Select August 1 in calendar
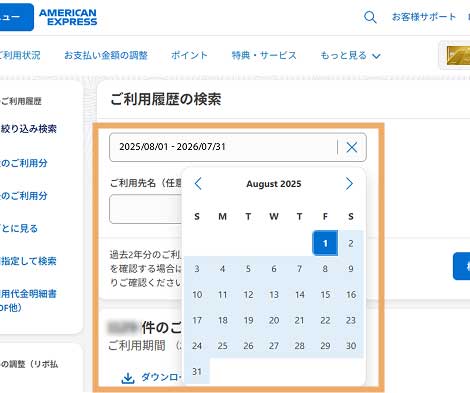Screen dimensions: 470x393 325,243
